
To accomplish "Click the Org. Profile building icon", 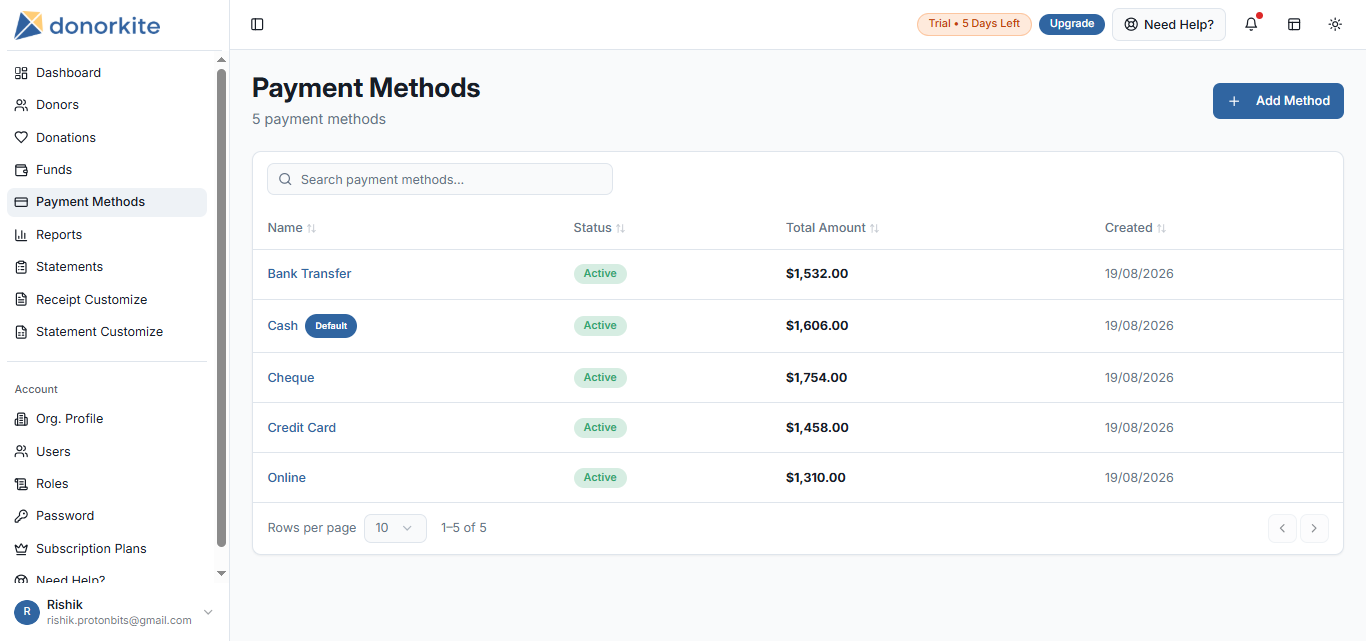I will [21, 419].
